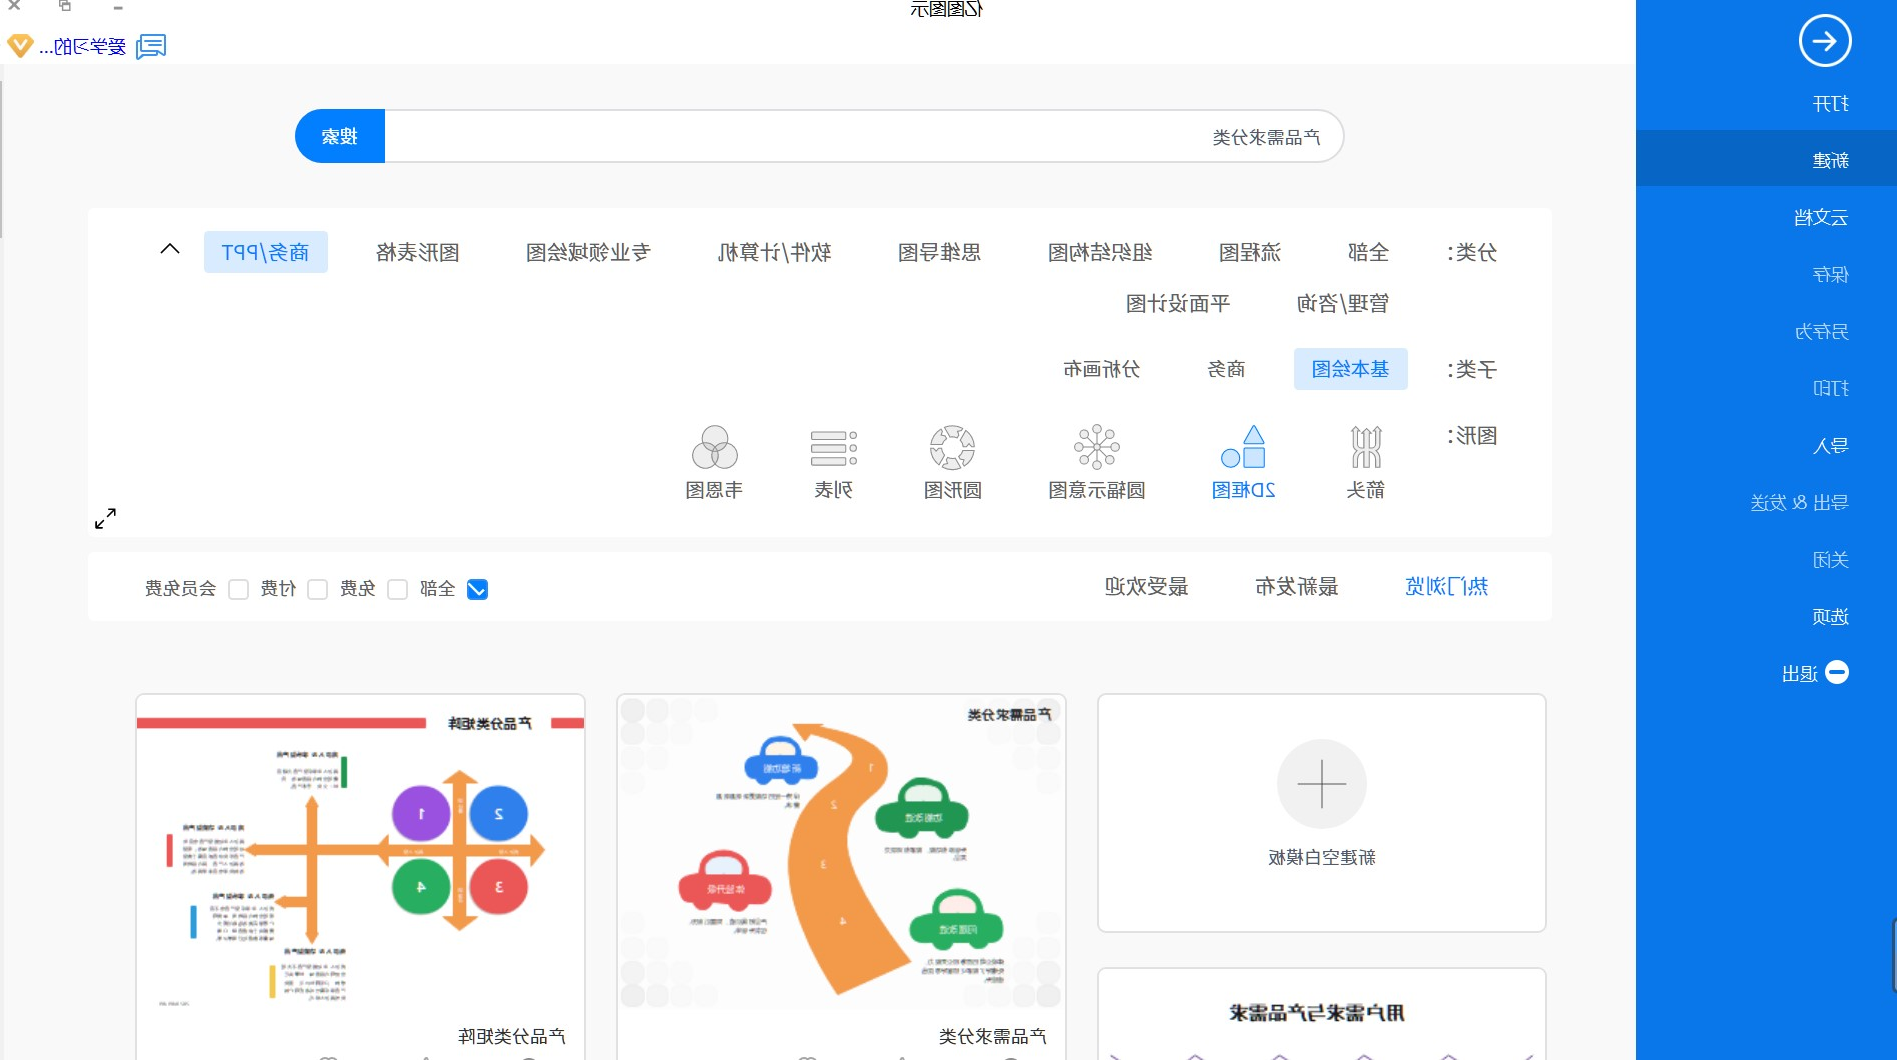Screen dimensions: 1897x1060
Task: Select the 商务 subcategory
Action: (1226, 369)
